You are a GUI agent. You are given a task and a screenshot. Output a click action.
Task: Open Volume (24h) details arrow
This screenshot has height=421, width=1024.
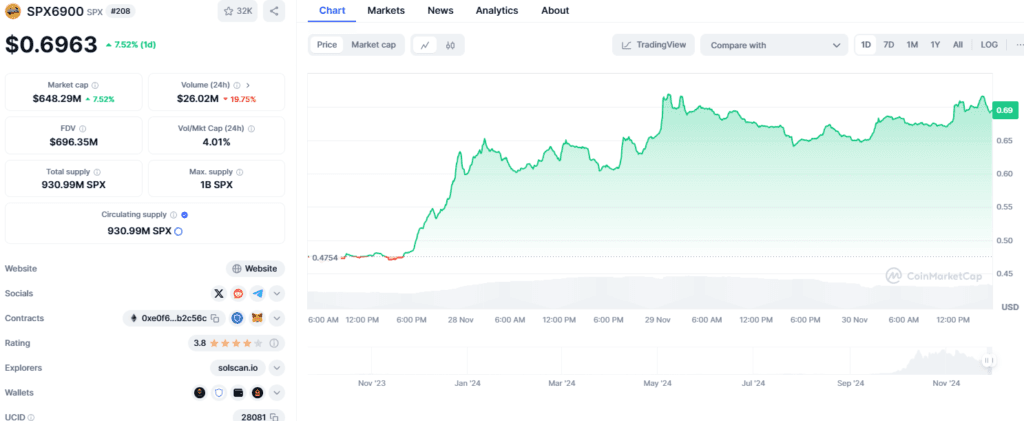pyautogui.click(x=248, y=85)
